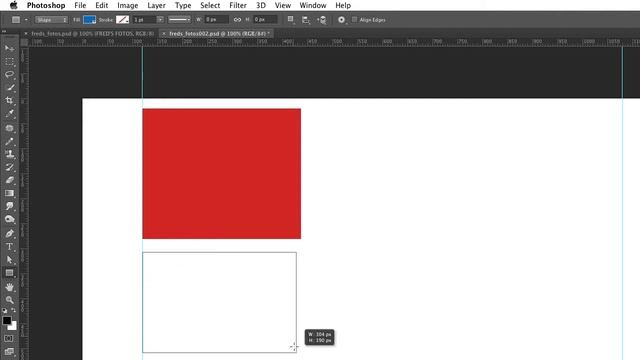640x360 pixels.
Task: Open the Filter menu
Action: tap(238, 5)
